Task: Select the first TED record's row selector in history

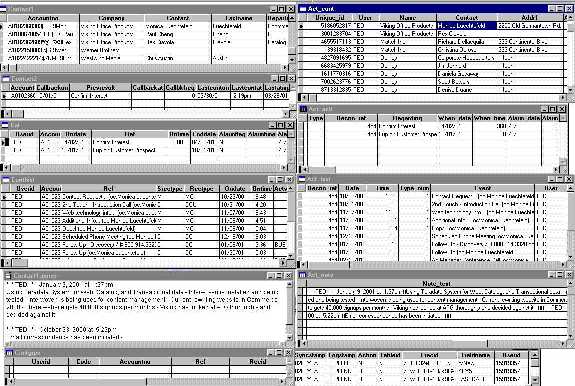Action: click(4, 197)
